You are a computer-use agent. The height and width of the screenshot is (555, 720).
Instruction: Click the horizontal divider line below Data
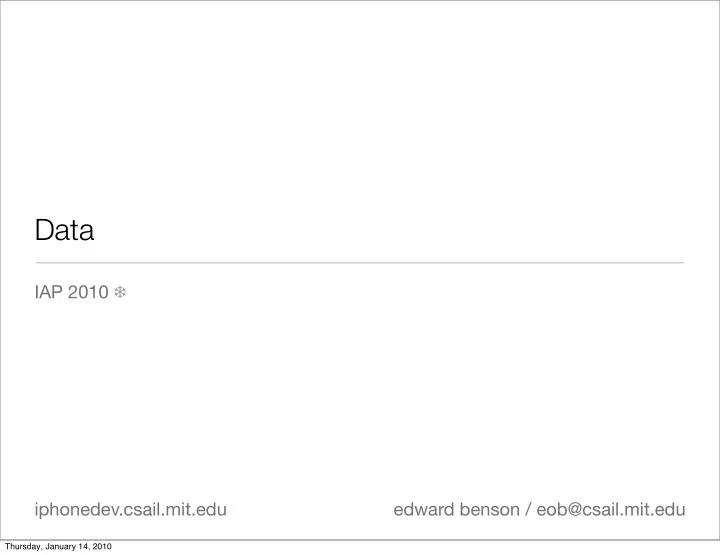pyautogui.click(x=360, y=263)
